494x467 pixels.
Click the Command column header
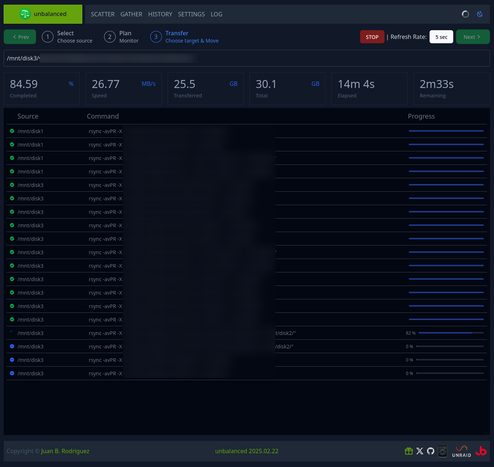pos(103,116)
